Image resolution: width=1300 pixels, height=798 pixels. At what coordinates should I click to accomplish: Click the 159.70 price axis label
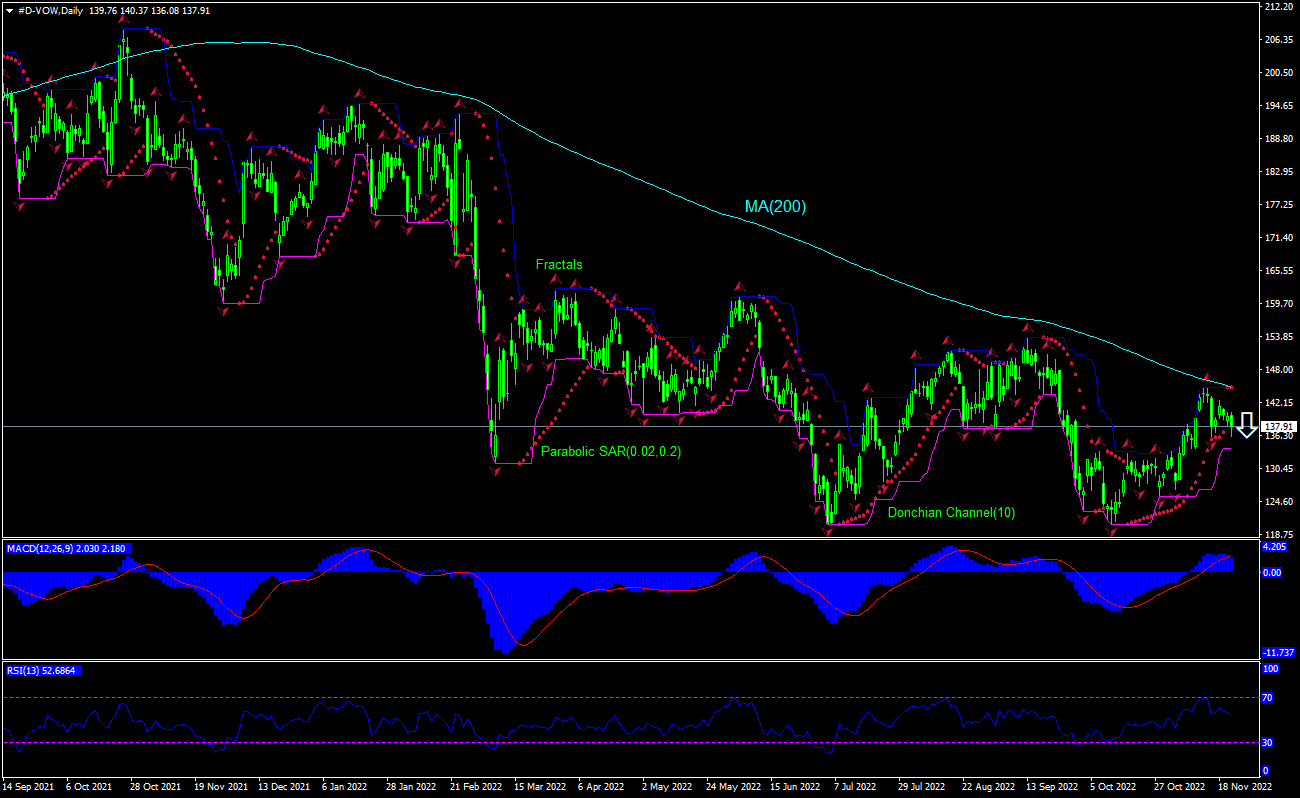1277,304
